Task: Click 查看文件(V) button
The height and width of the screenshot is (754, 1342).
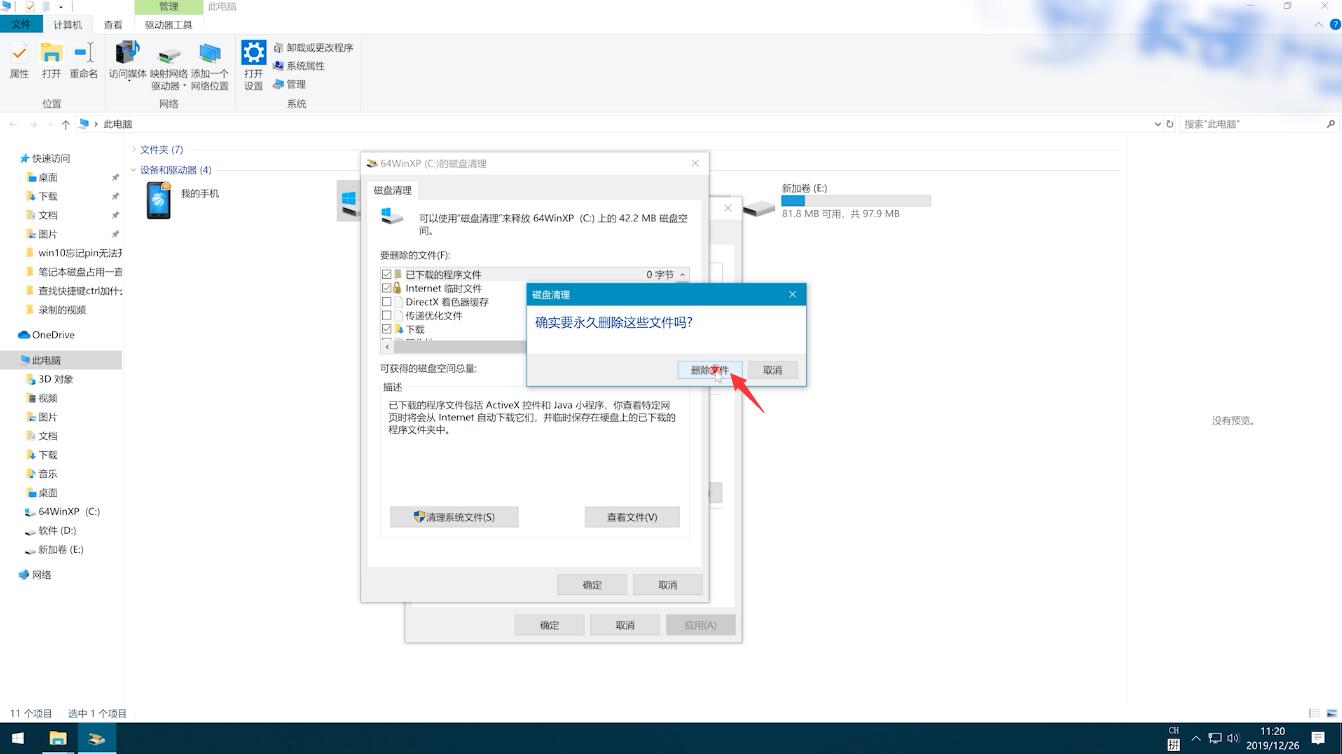Action: 632,517
